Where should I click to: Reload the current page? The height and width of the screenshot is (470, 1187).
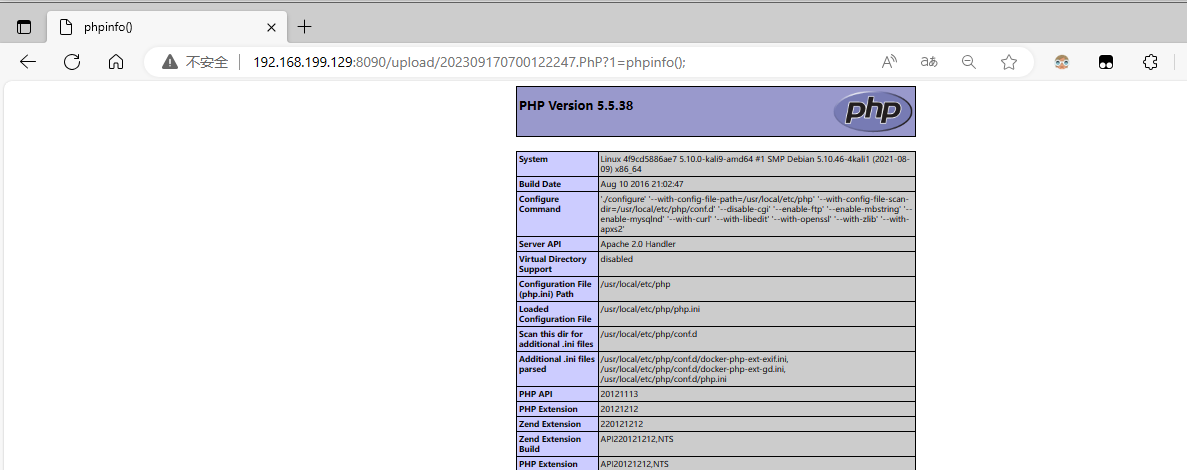[72, 62]
